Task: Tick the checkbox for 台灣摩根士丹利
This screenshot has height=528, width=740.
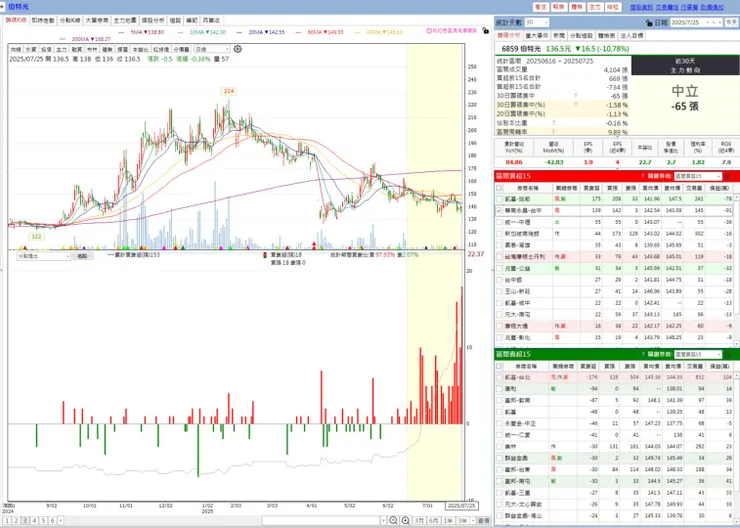Action: (x=499, y=257)
